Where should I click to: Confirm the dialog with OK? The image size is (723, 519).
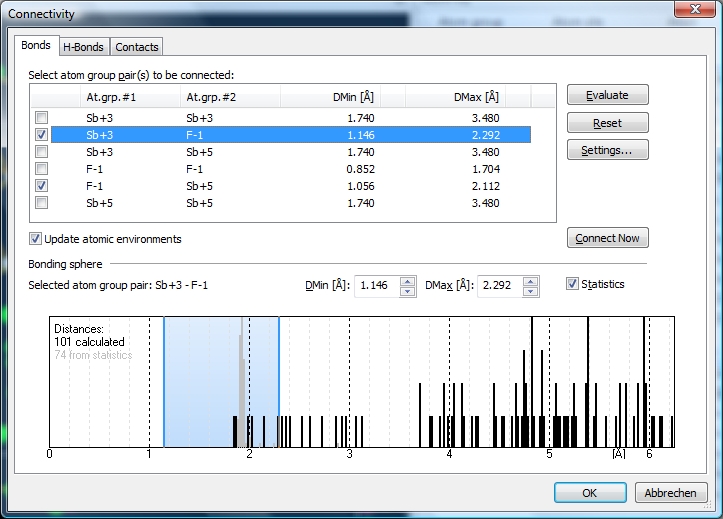point(589,493)
